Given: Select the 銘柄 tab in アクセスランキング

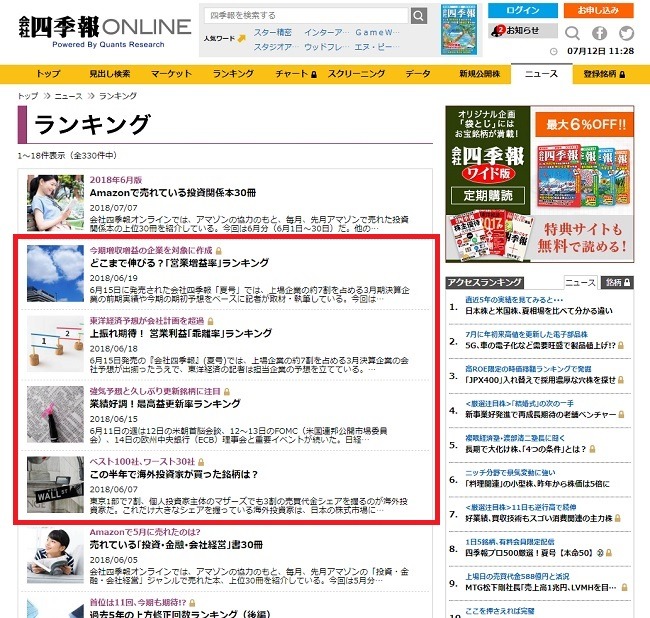Looking at the screenshot, I should 617,283.
